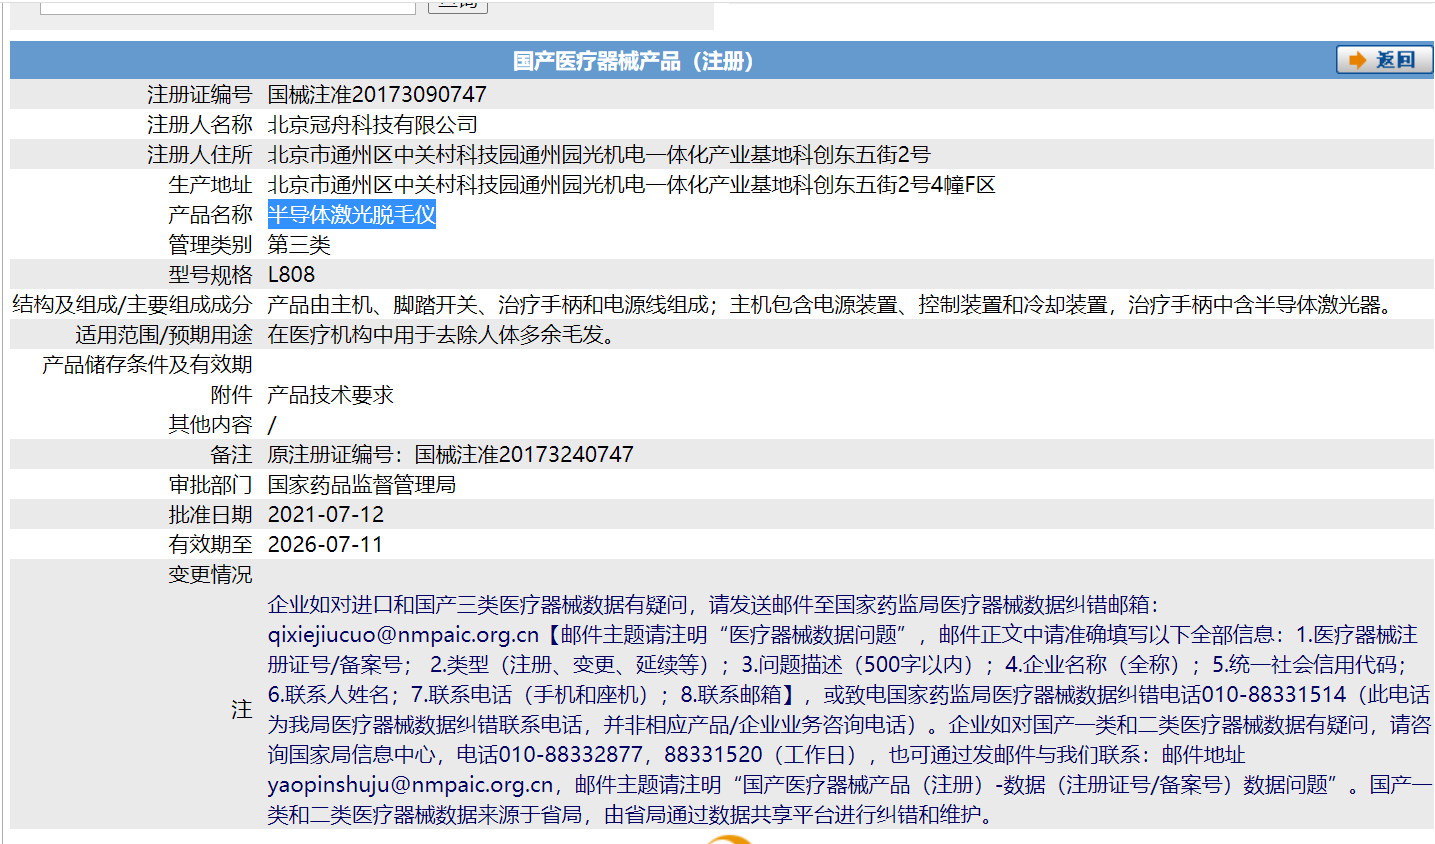Click intended use text 在医疗机构中用于去除人体多余毛发

coord(441,334)
